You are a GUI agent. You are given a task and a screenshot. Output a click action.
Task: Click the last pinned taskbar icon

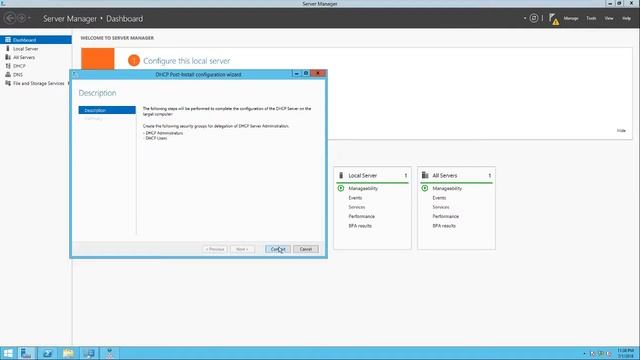tap(109, 353)
